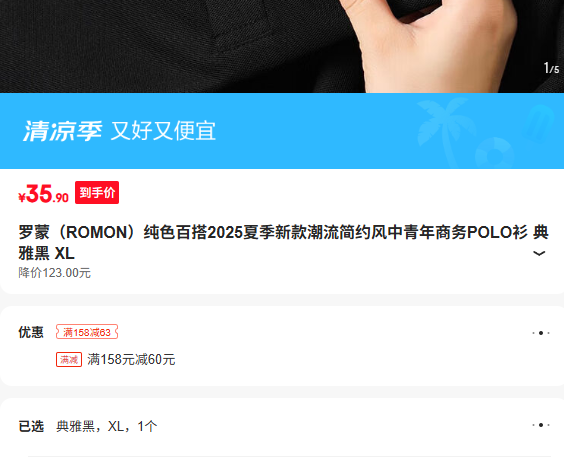Click the 1/5 image counter
This screenshot has width=564, height=472.
[x=551, y=68]
